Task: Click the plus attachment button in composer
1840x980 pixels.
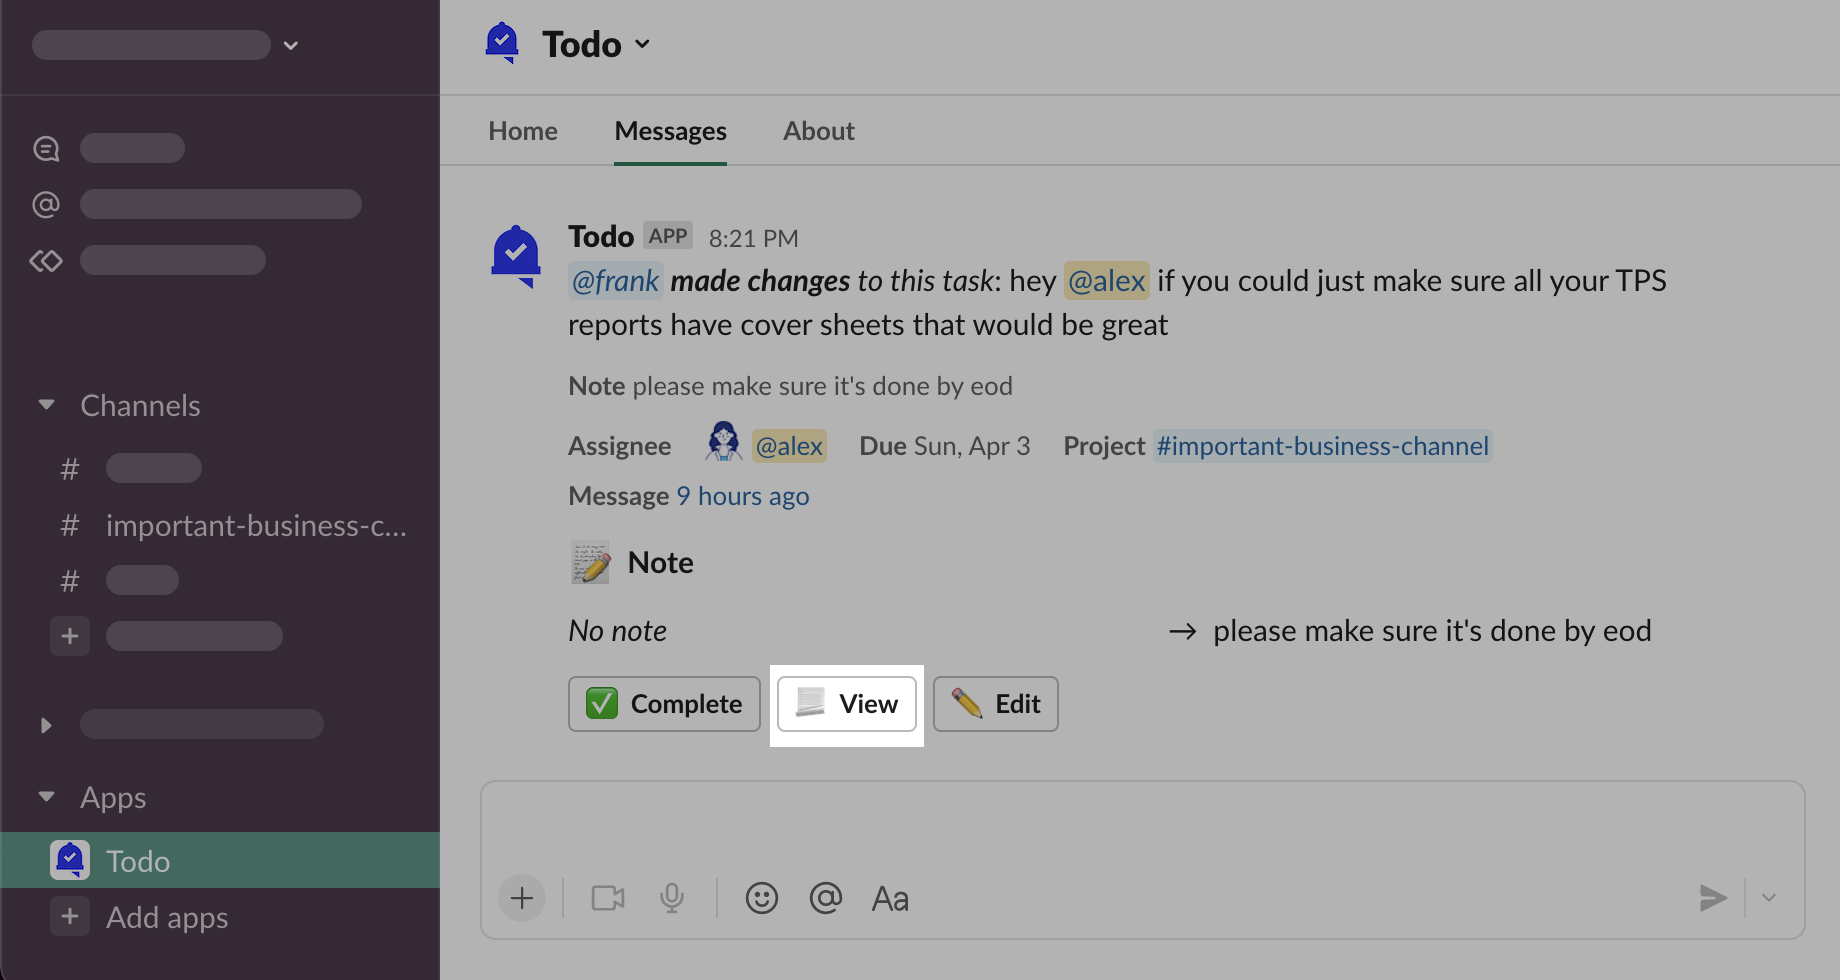Action: point(522,898)
